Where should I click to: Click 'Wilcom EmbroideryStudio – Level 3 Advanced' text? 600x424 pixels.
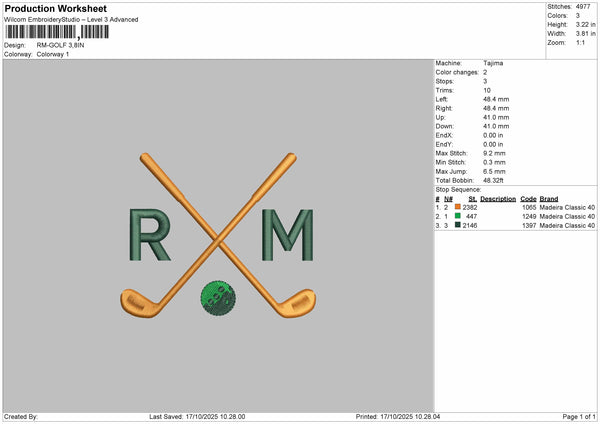coord(71,20)
